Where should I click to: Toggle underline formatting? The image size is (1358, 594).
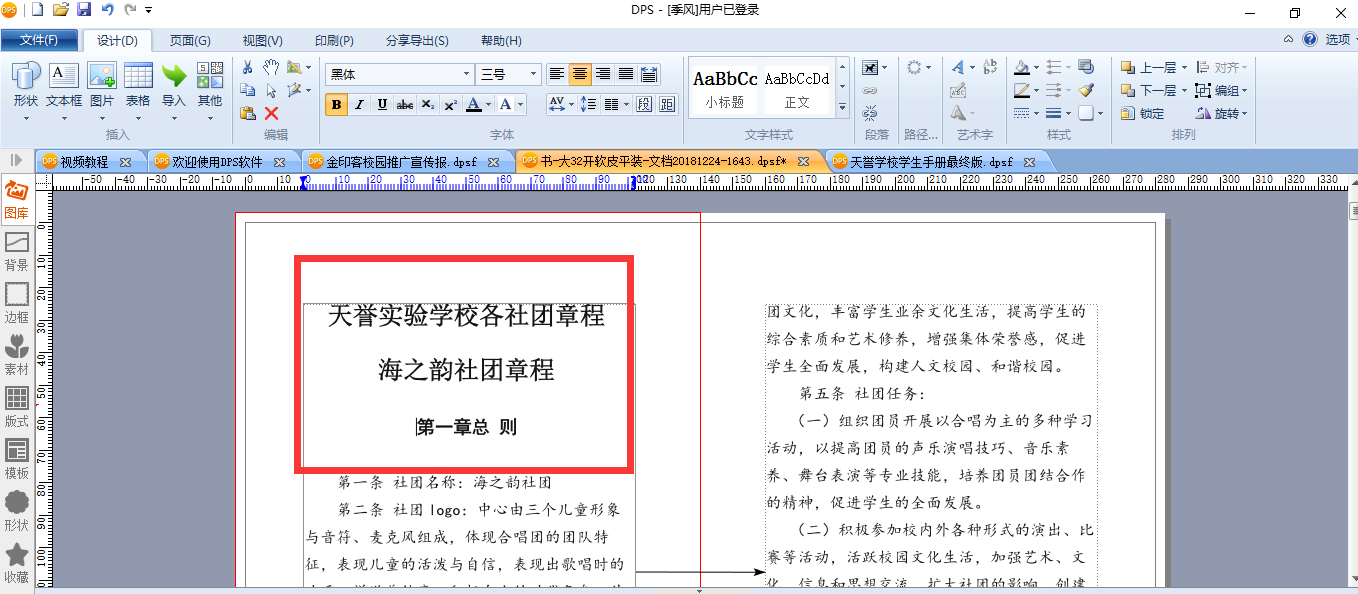(382, 104)
